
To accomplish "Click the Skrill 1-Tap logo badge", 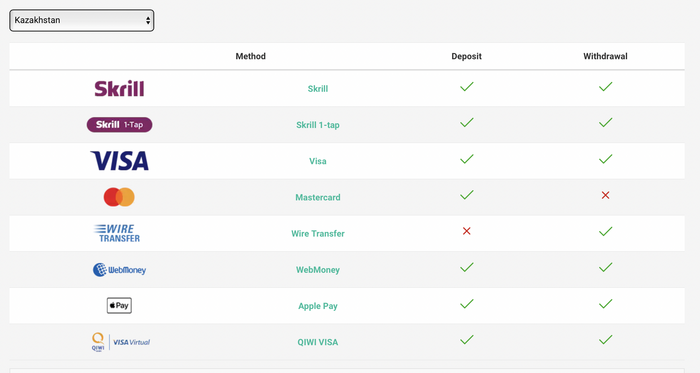I will coord(119,124).
